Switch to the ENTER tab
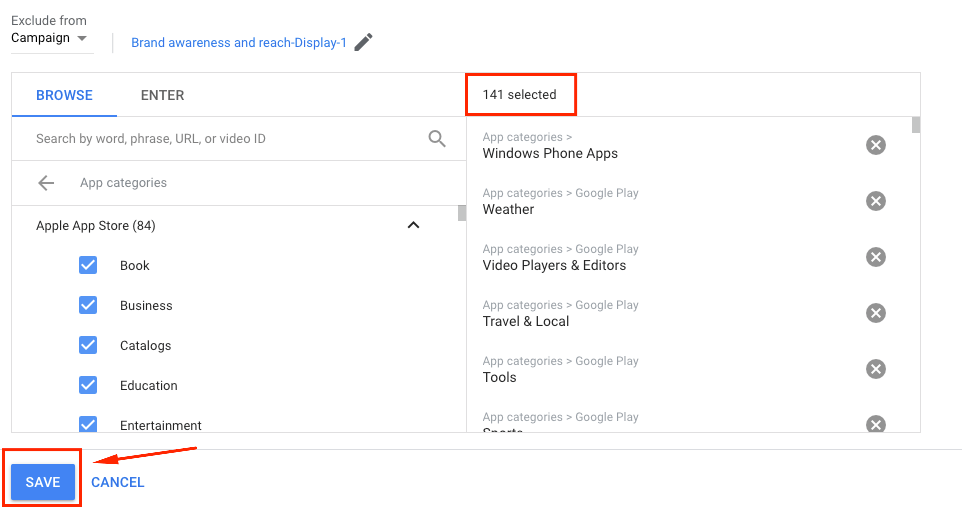The image size is (962, 512). tap(162, 95)
